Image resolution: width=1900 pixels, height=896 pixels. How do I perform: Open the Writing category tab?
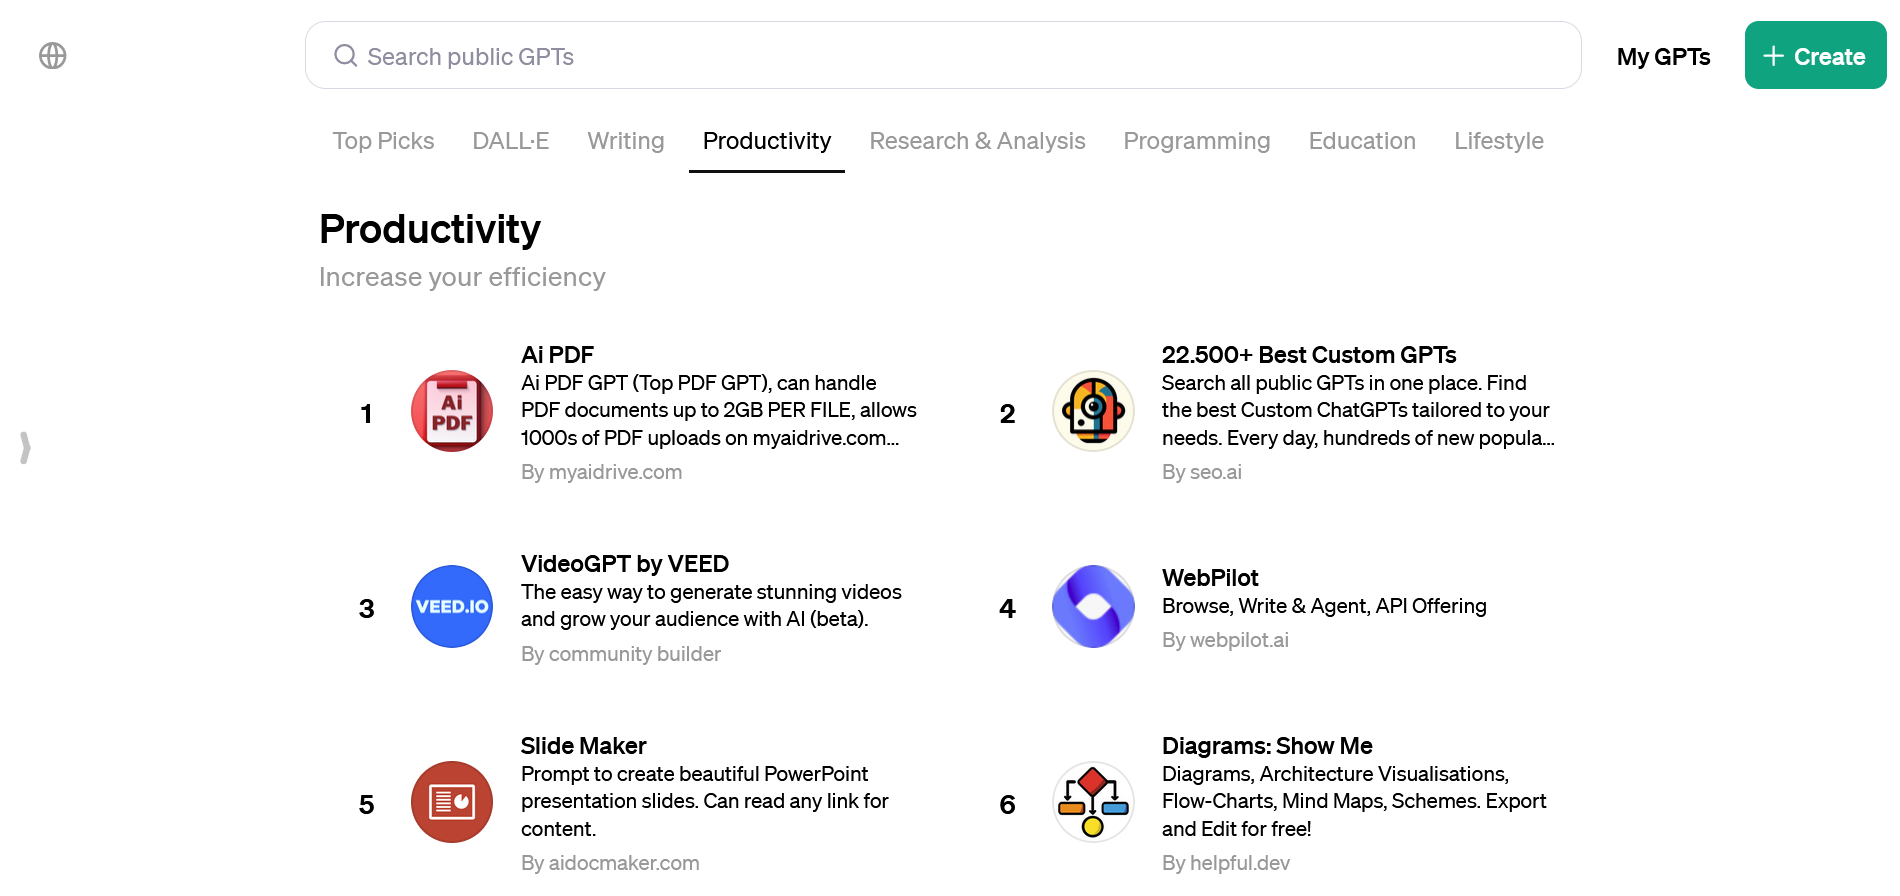coord(625,141)
